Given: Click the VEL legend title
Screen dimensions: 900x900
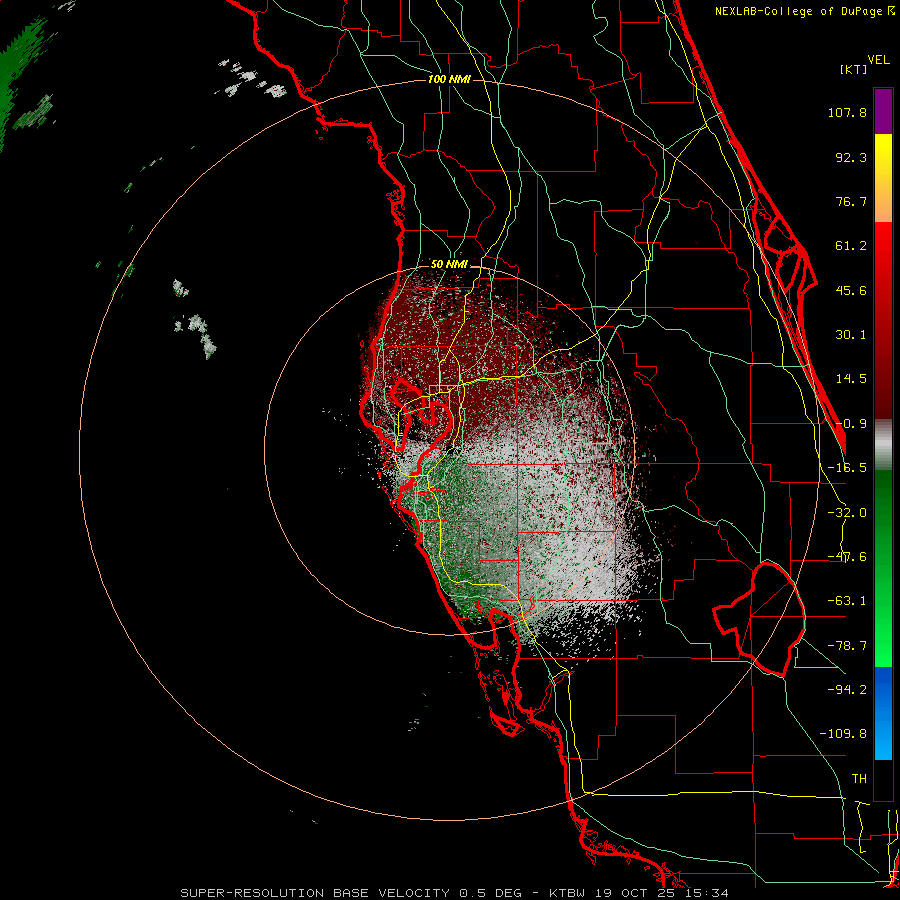Looking at the screenshot, I should [878, 60].
